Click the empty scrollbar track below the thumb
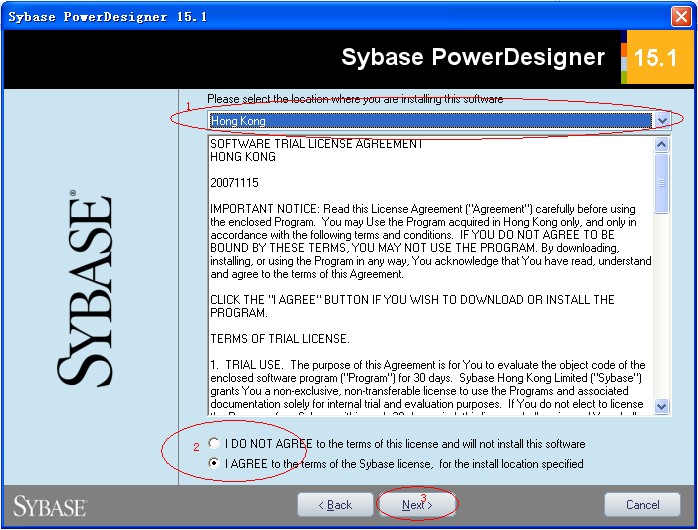This screenshot has width=698, height=530. tap(662, 310)
